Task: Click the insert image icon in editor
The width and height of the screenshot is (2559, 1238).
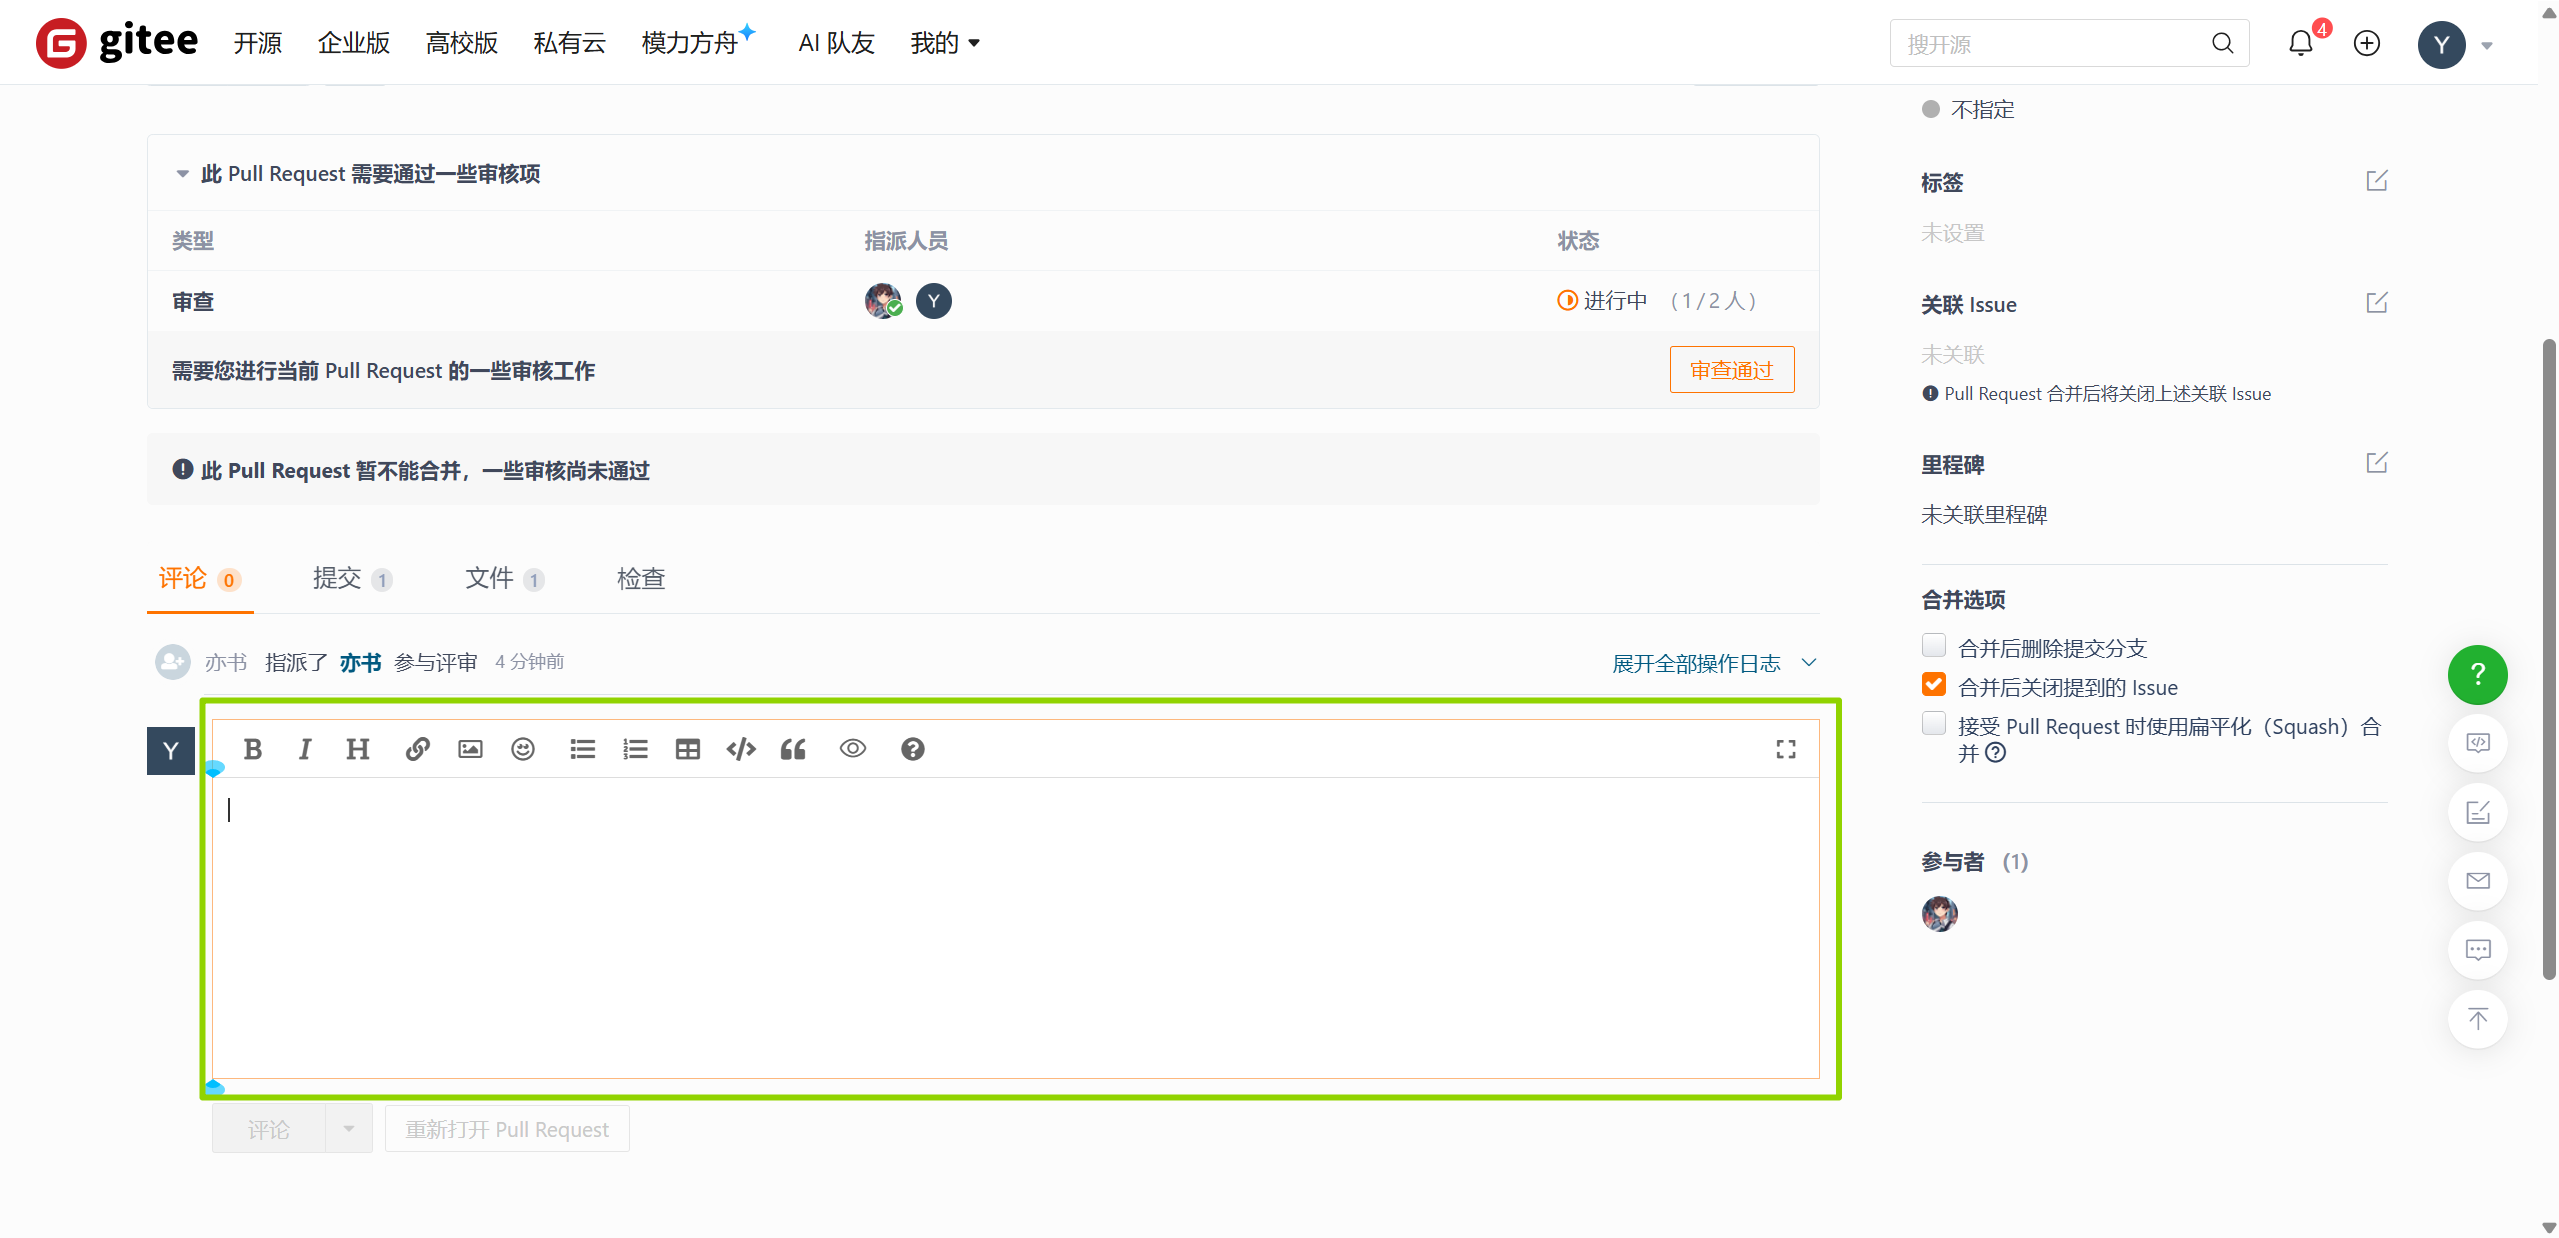Action: click(470, 749)
